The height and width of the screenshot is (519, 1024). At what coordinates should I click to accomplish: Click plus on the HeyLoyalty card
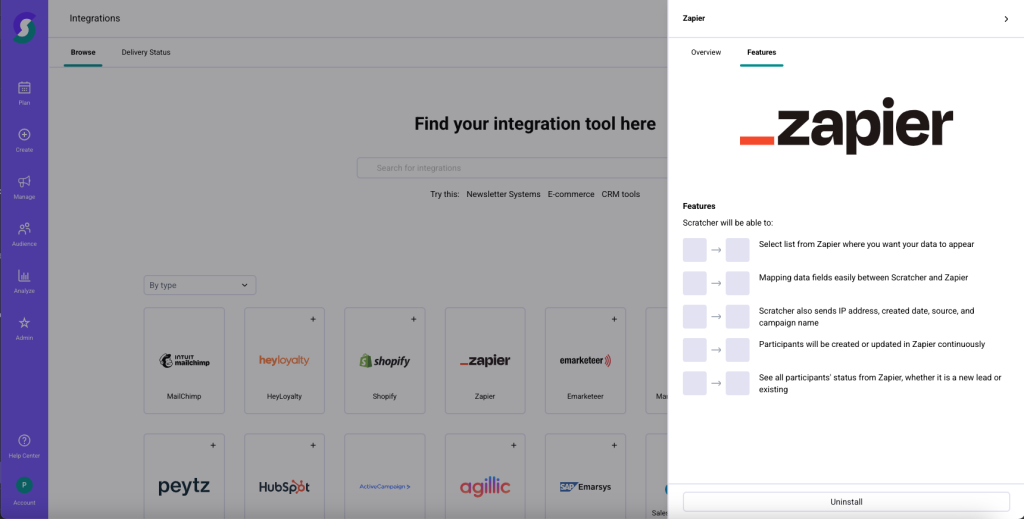coord(313,319)
